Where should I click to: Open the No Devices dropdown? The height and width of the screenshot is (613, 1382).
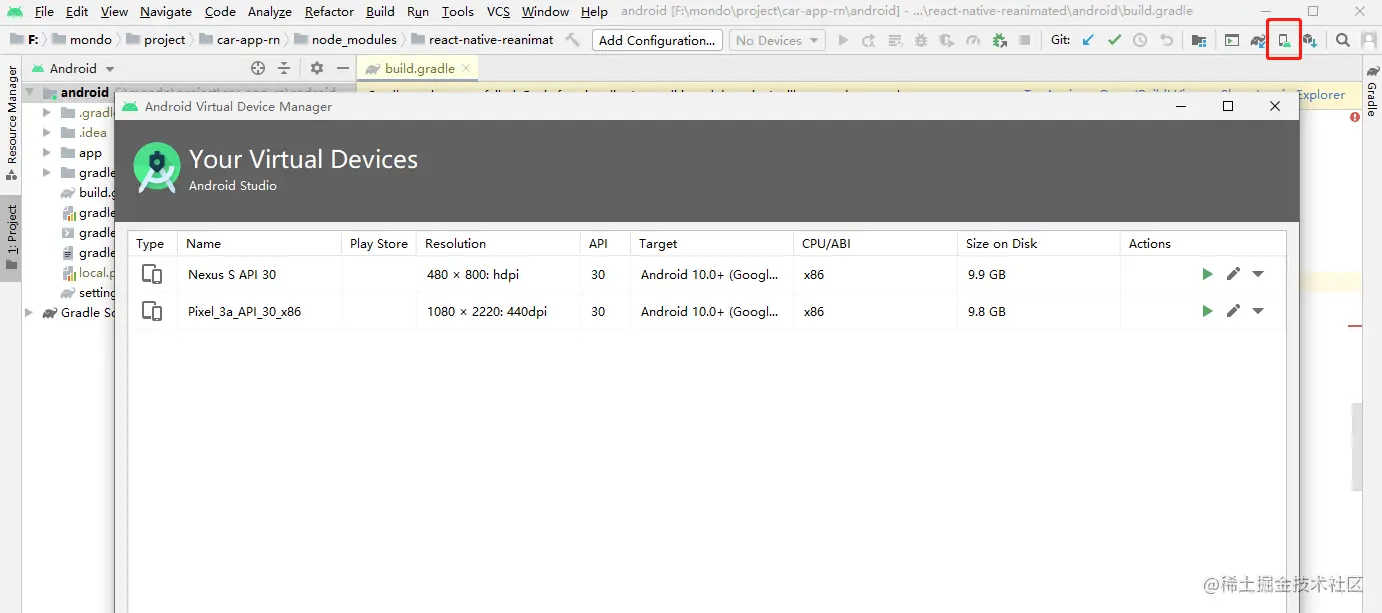tap(777, 41)
